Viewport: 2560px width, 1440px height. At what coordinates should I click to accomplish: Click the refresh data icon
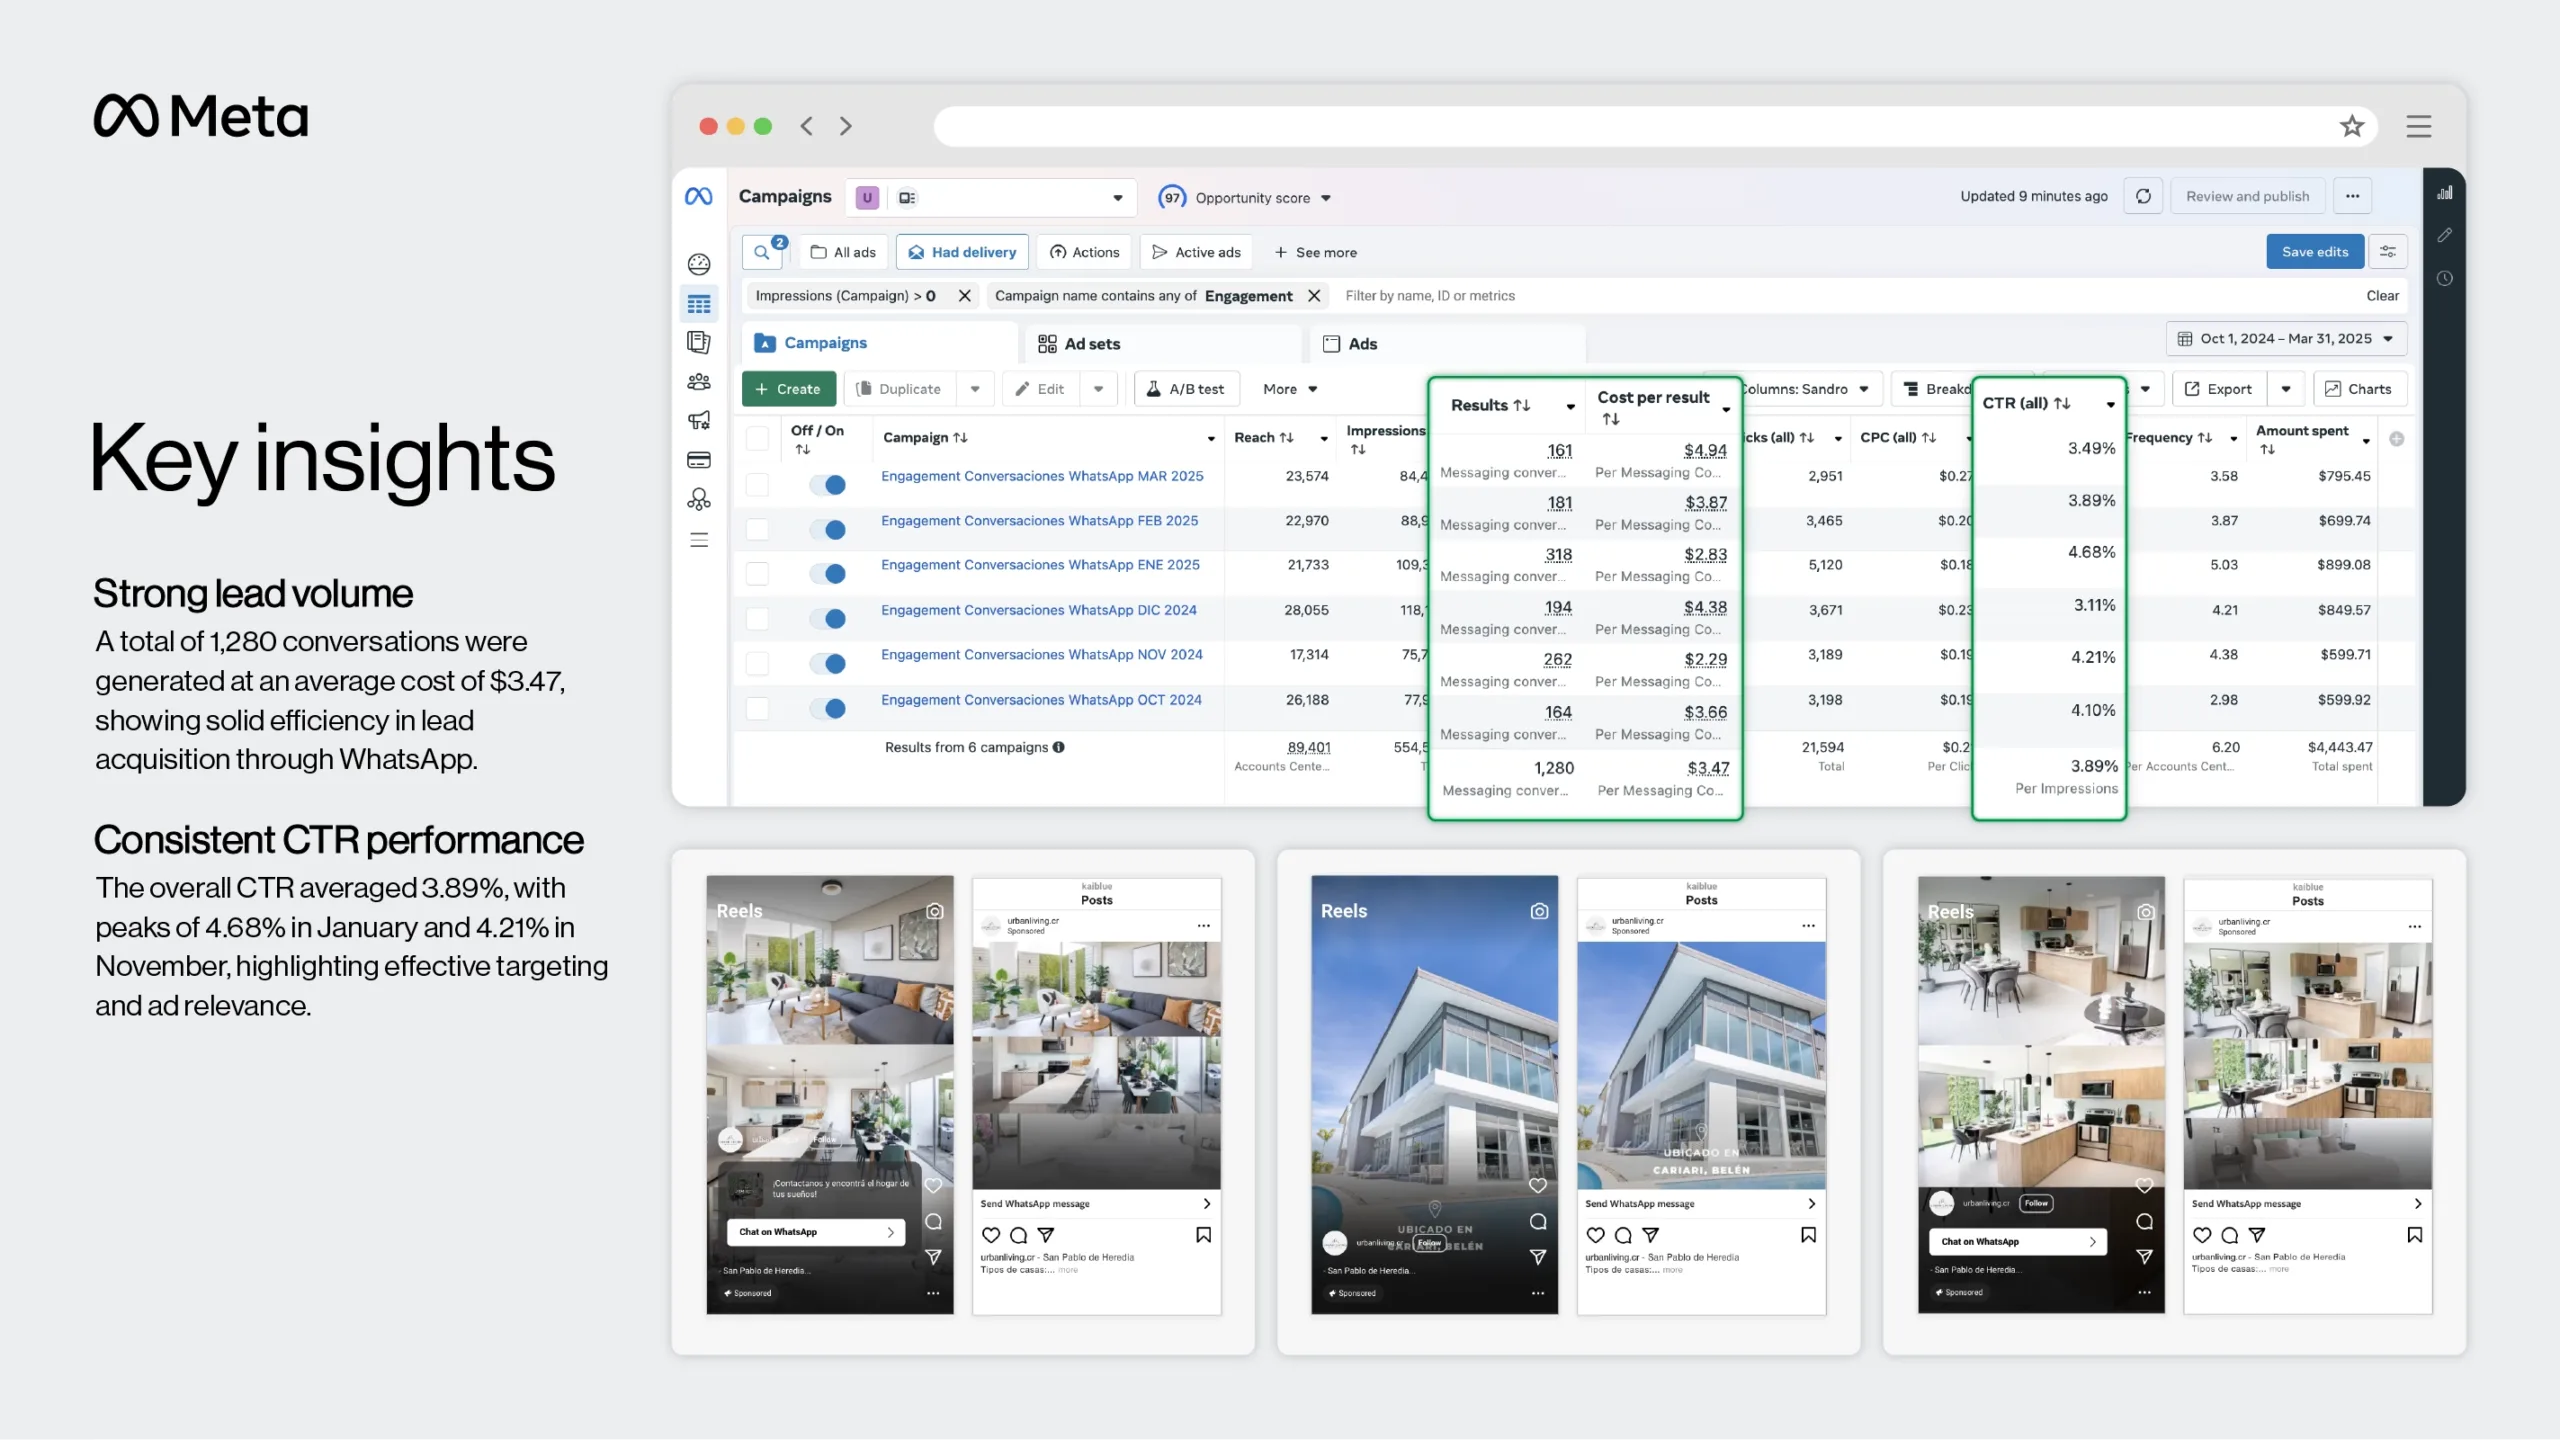point(2143,196)
